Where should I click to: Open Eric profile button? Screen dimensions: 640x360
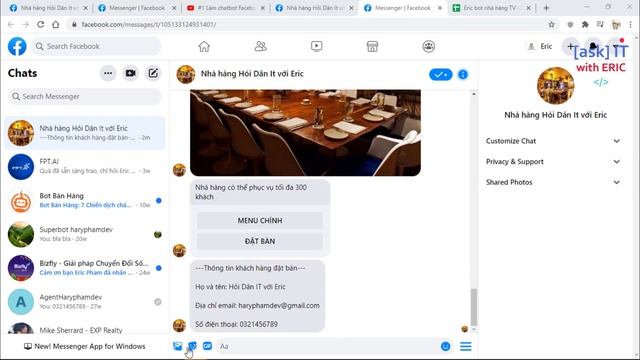click(540, 46)
